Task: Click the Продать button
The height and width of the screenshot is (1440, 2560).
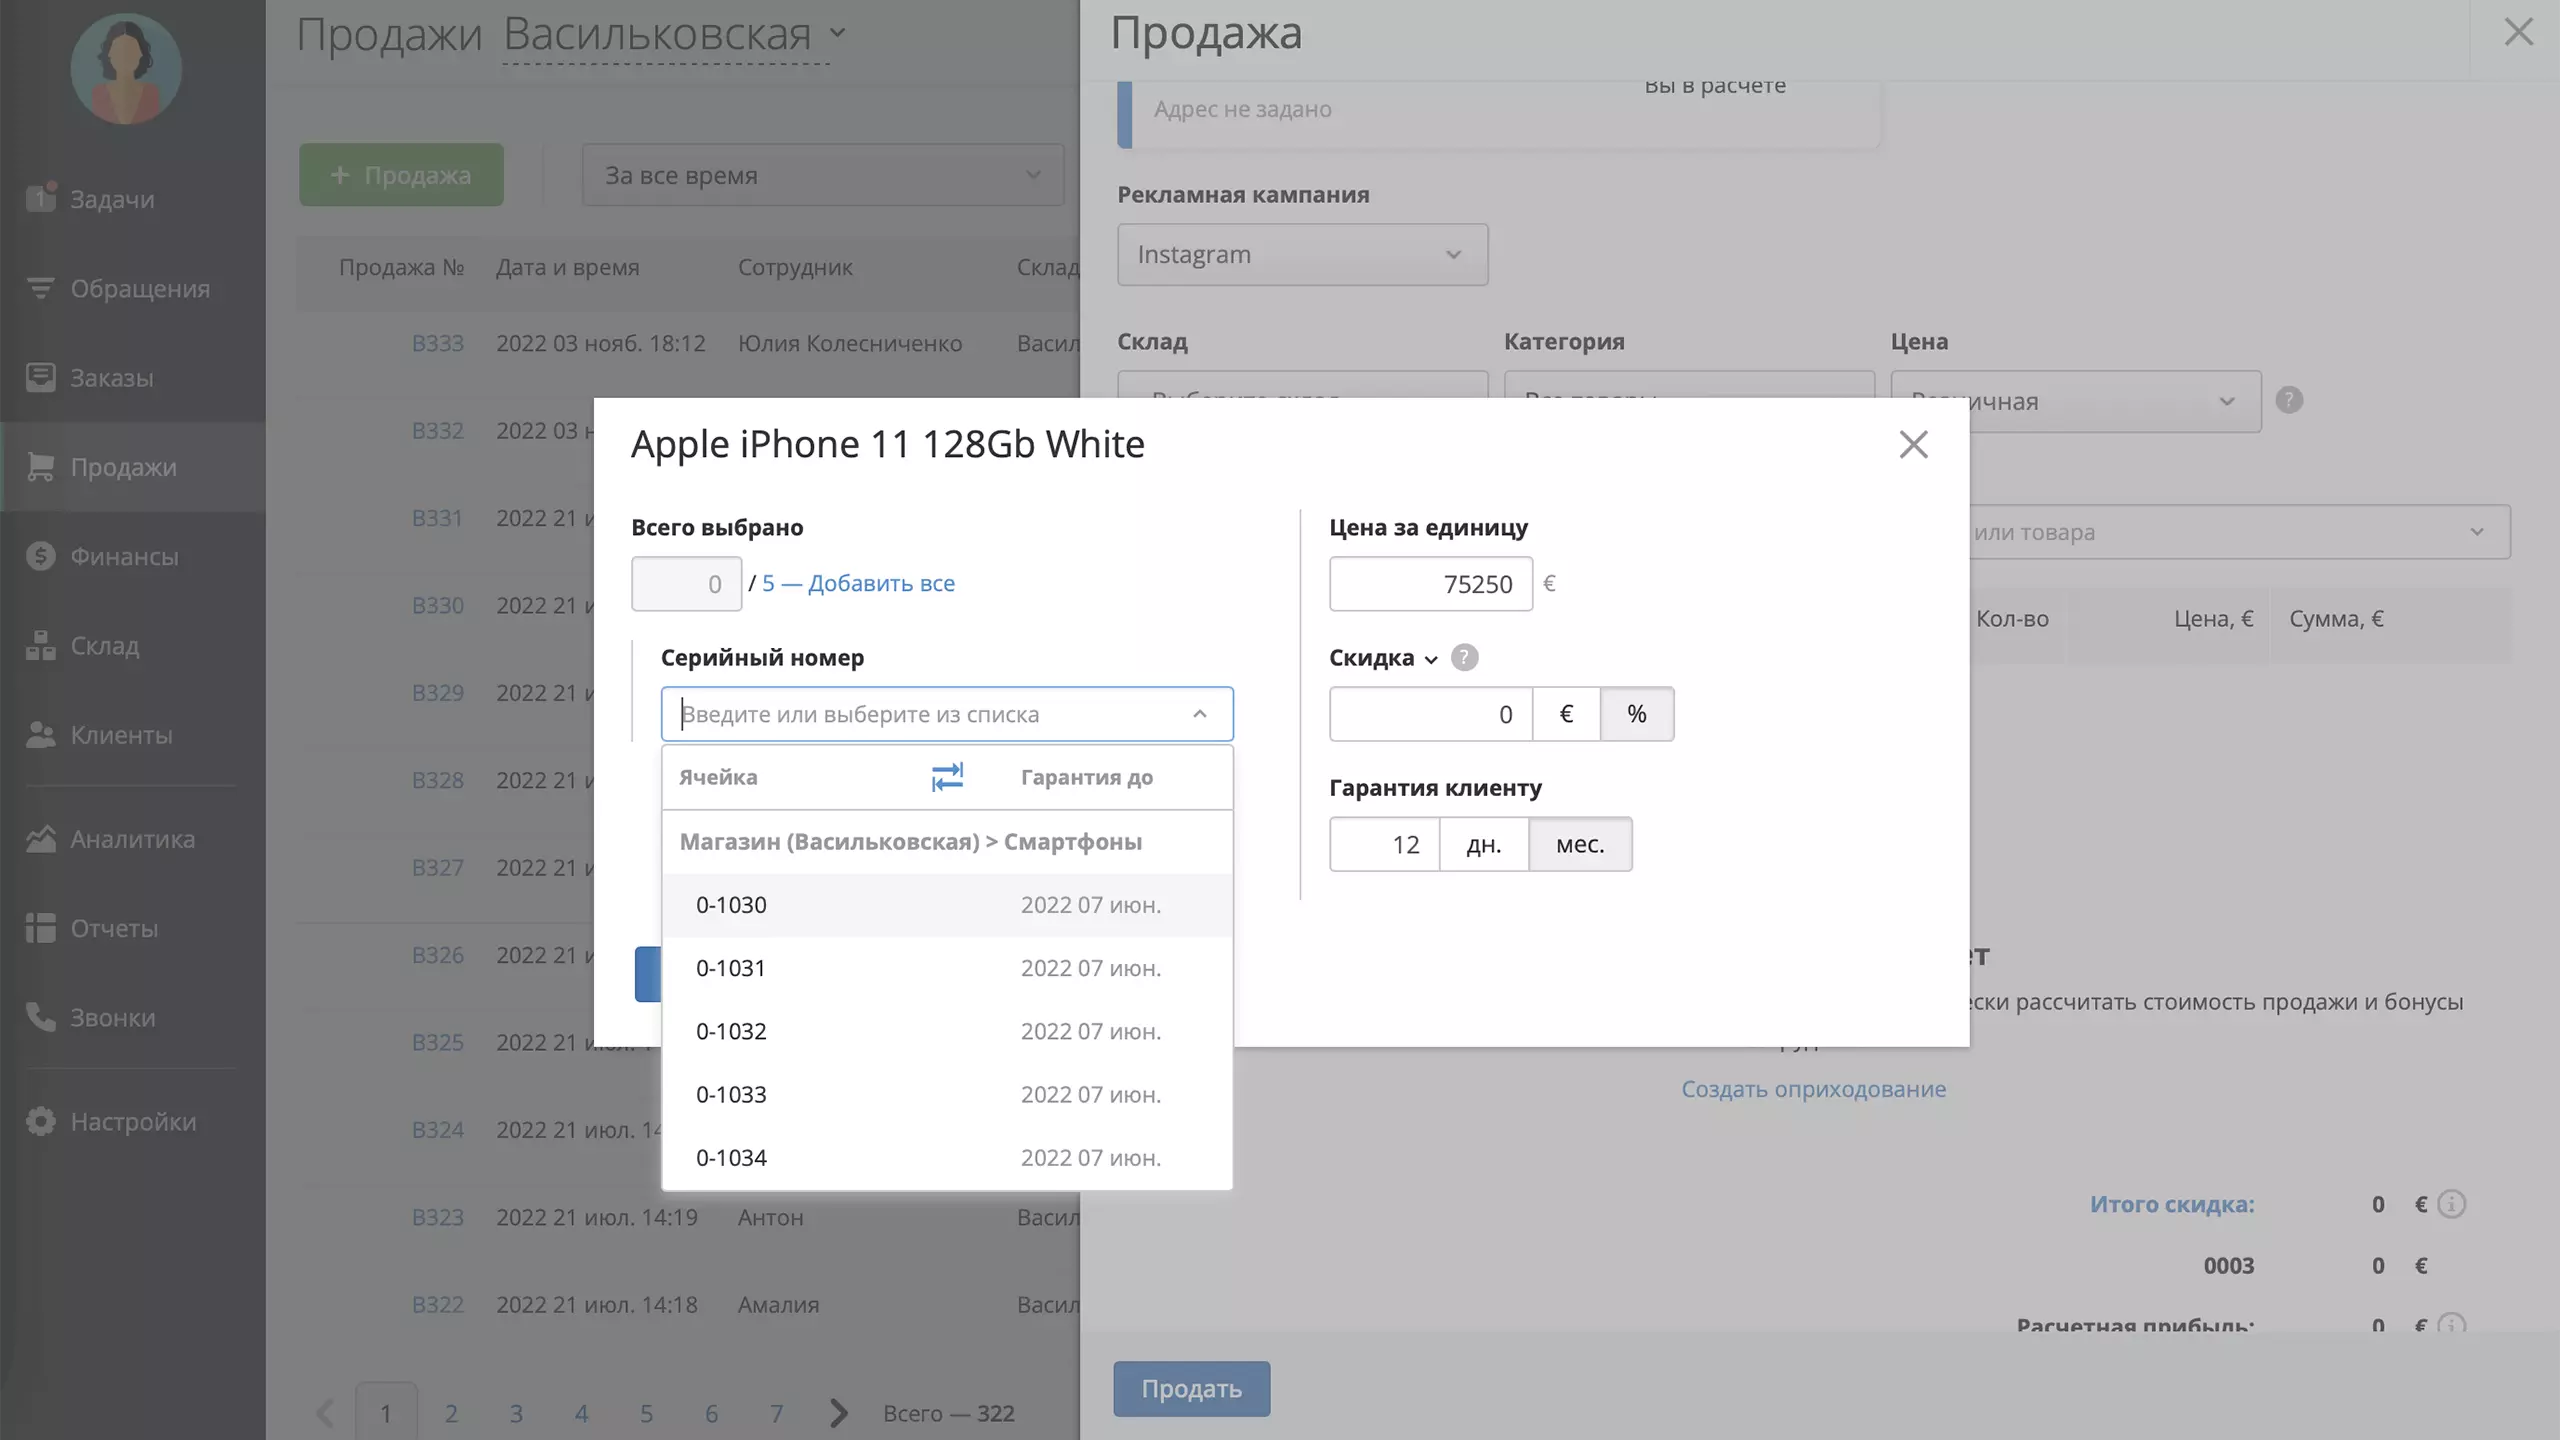Action: point(1192,1388)
